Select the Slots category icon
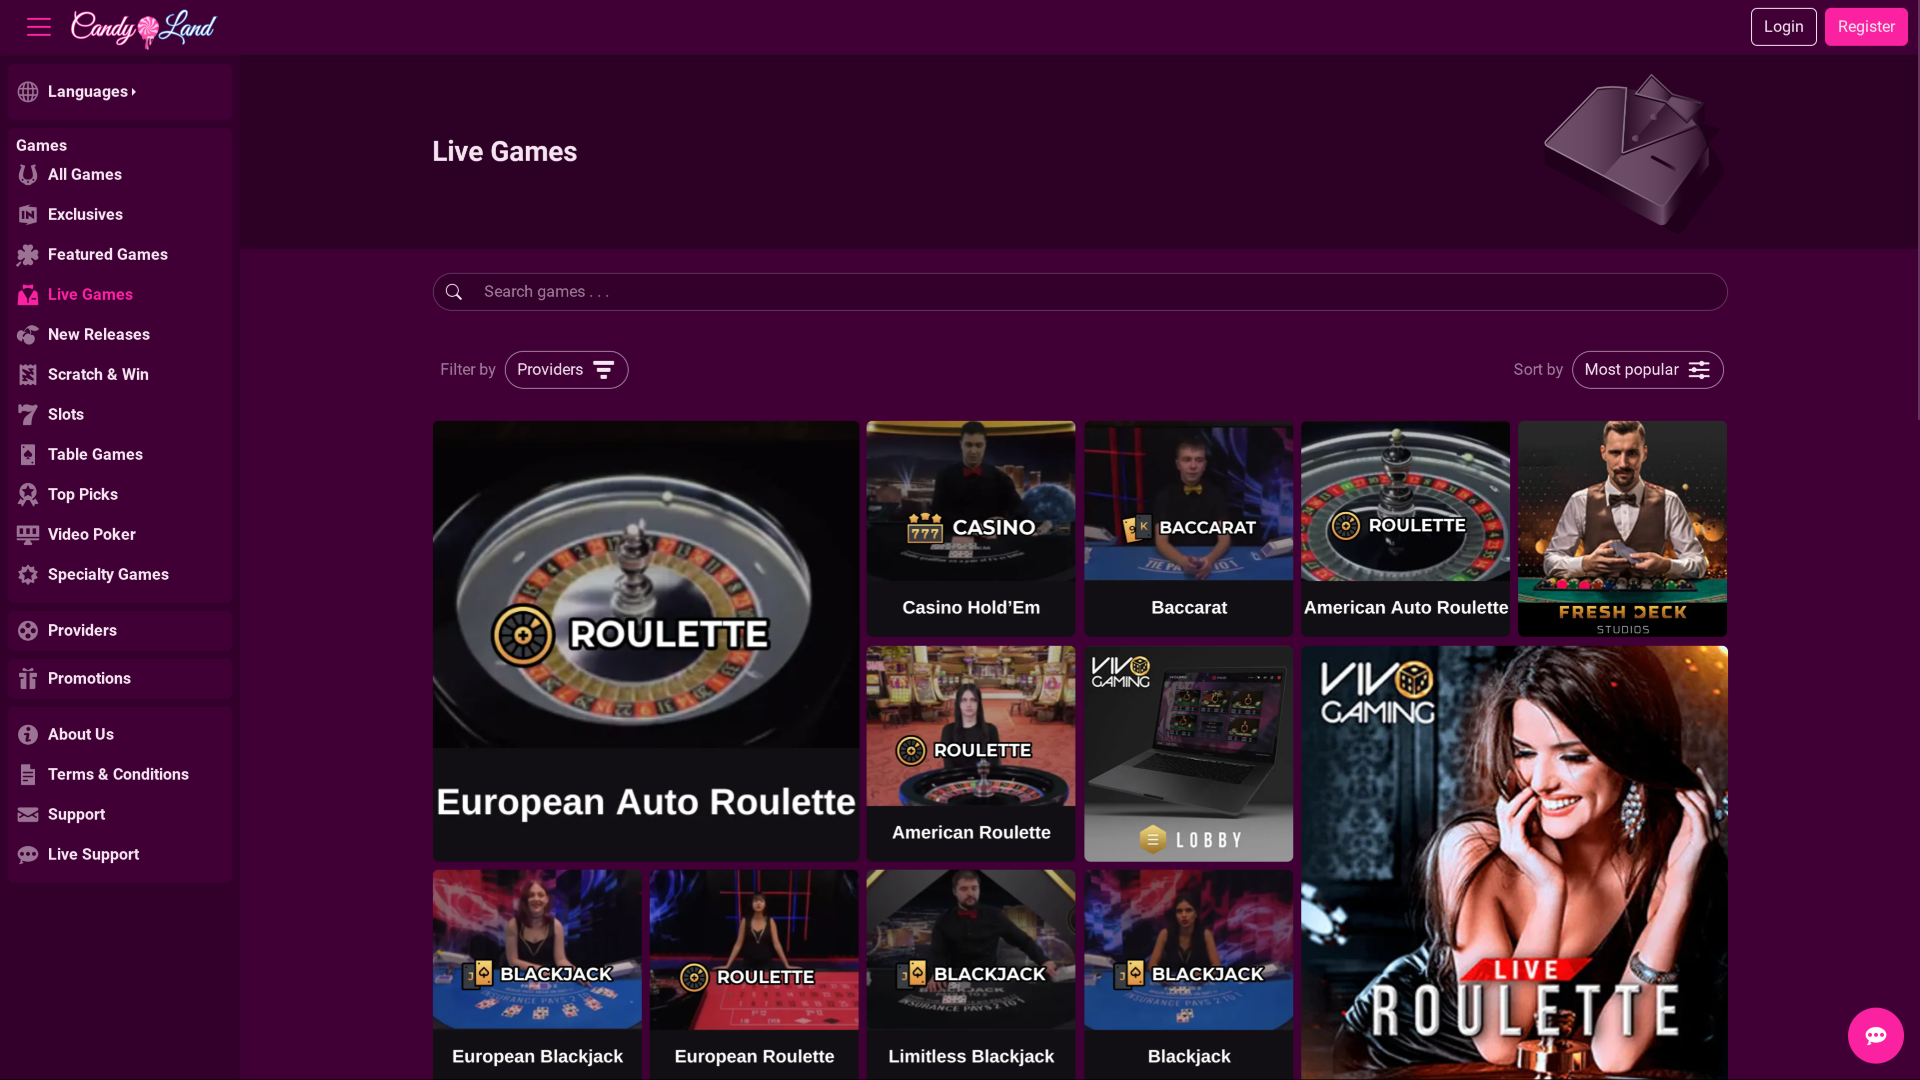This screenshot has height=1080, width=1920. point(28,414)
